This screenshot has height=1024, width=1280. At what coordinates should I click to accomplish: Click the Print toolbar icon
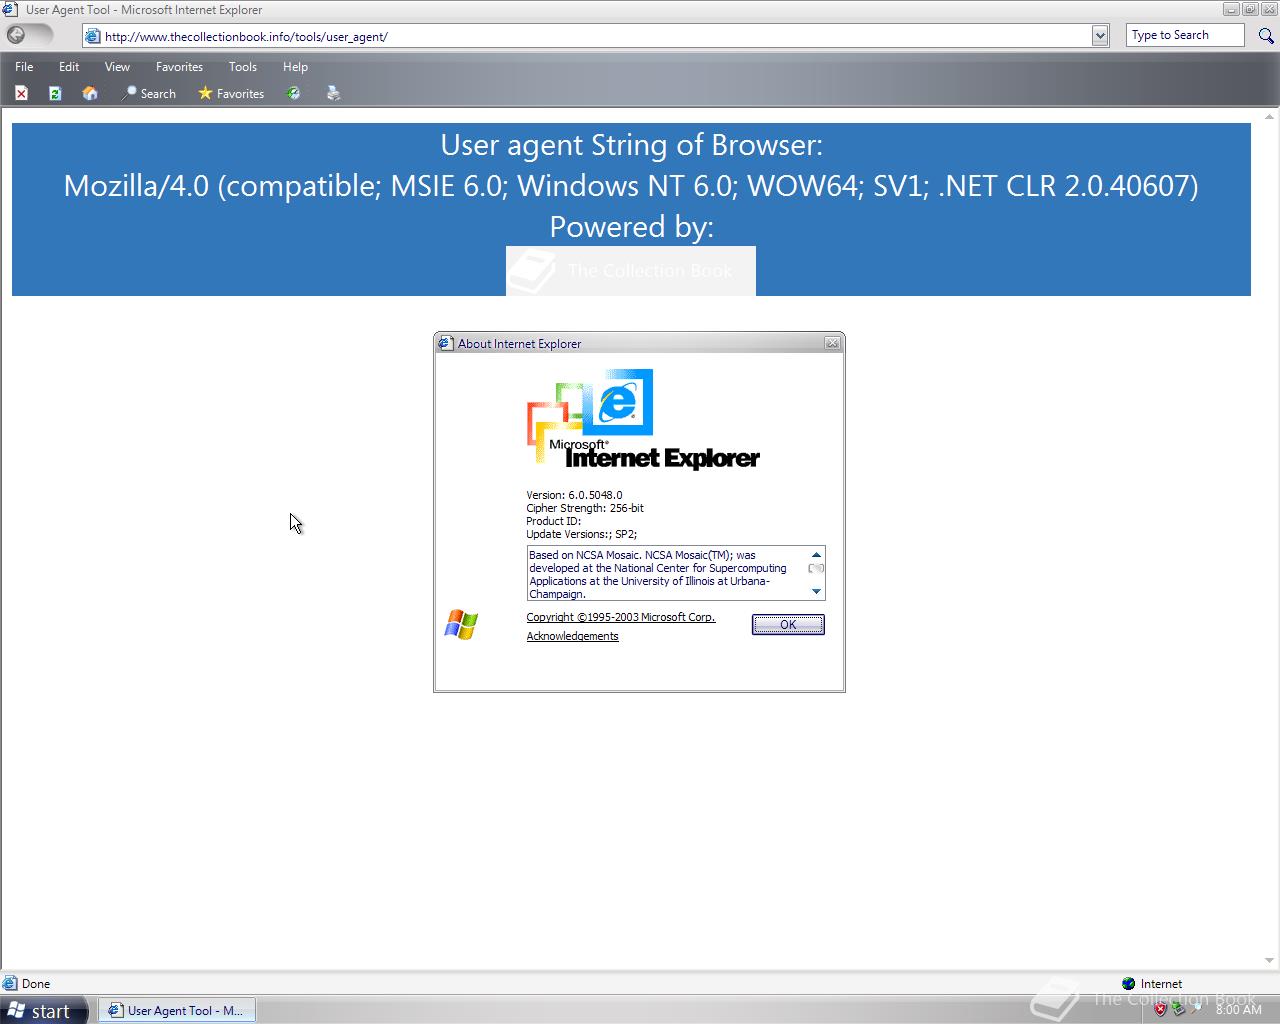click(334, 93)
